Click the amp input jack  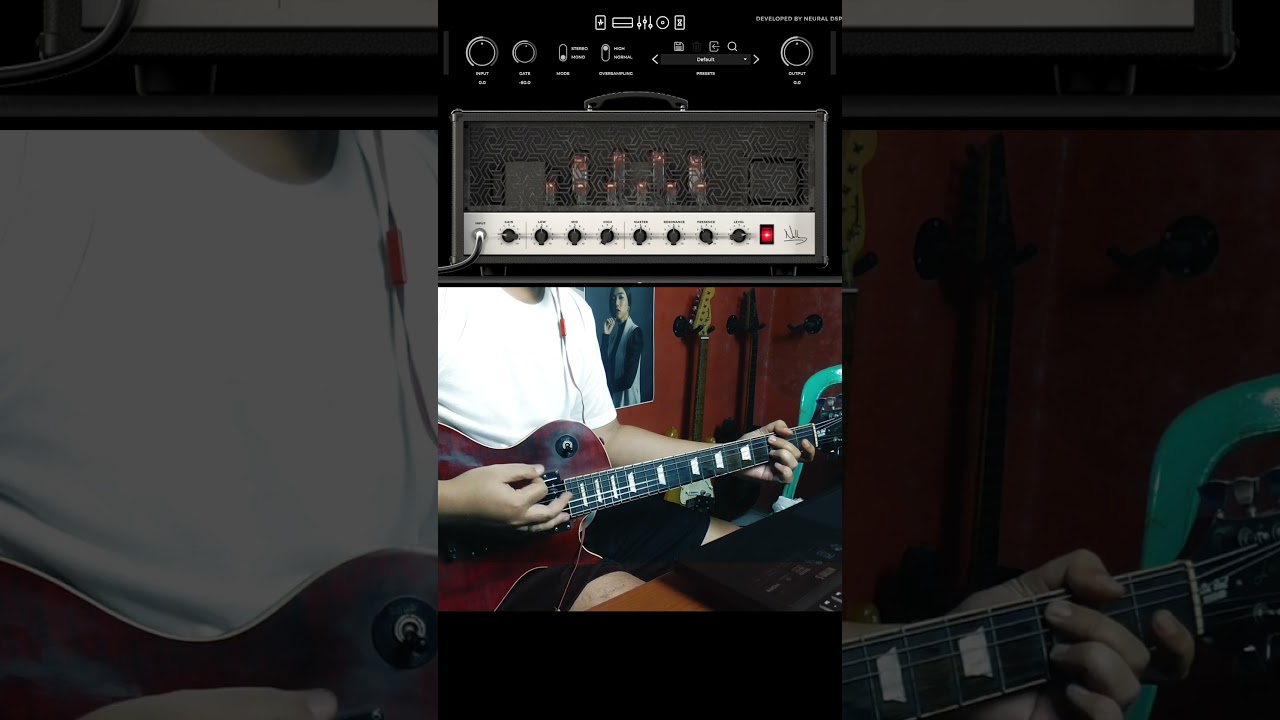pyautogui.click(x=479, y=237)
